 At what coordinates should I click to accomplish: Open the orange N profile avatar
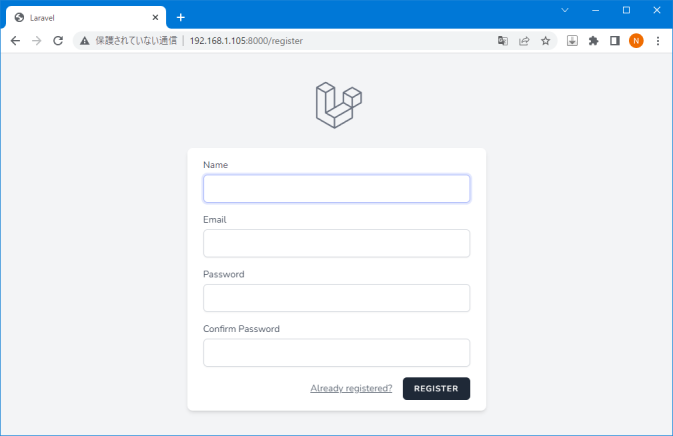[636, 41]
